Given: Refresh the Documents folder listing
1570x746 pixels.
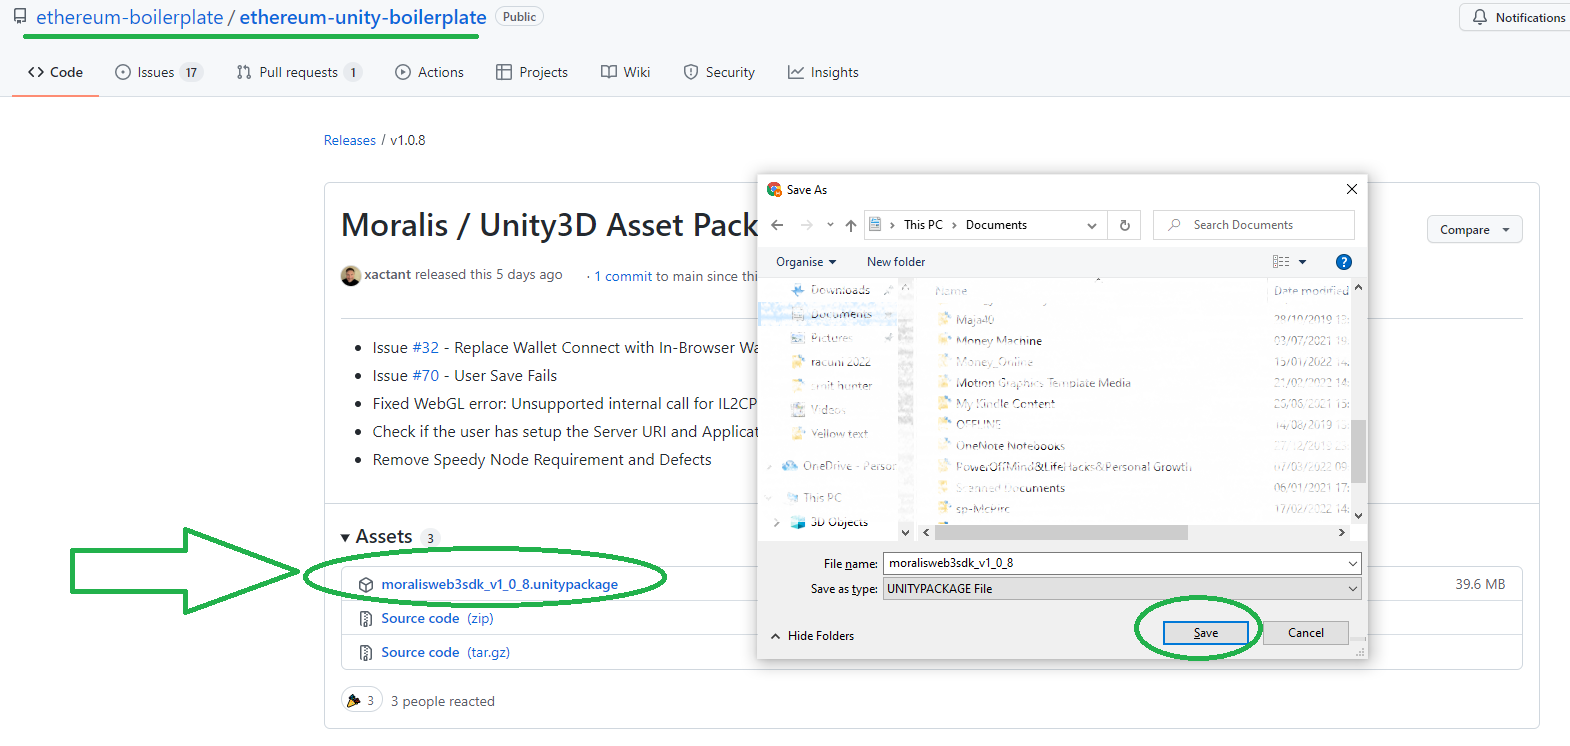Looking at the screenshot, I should [1124, 225].
